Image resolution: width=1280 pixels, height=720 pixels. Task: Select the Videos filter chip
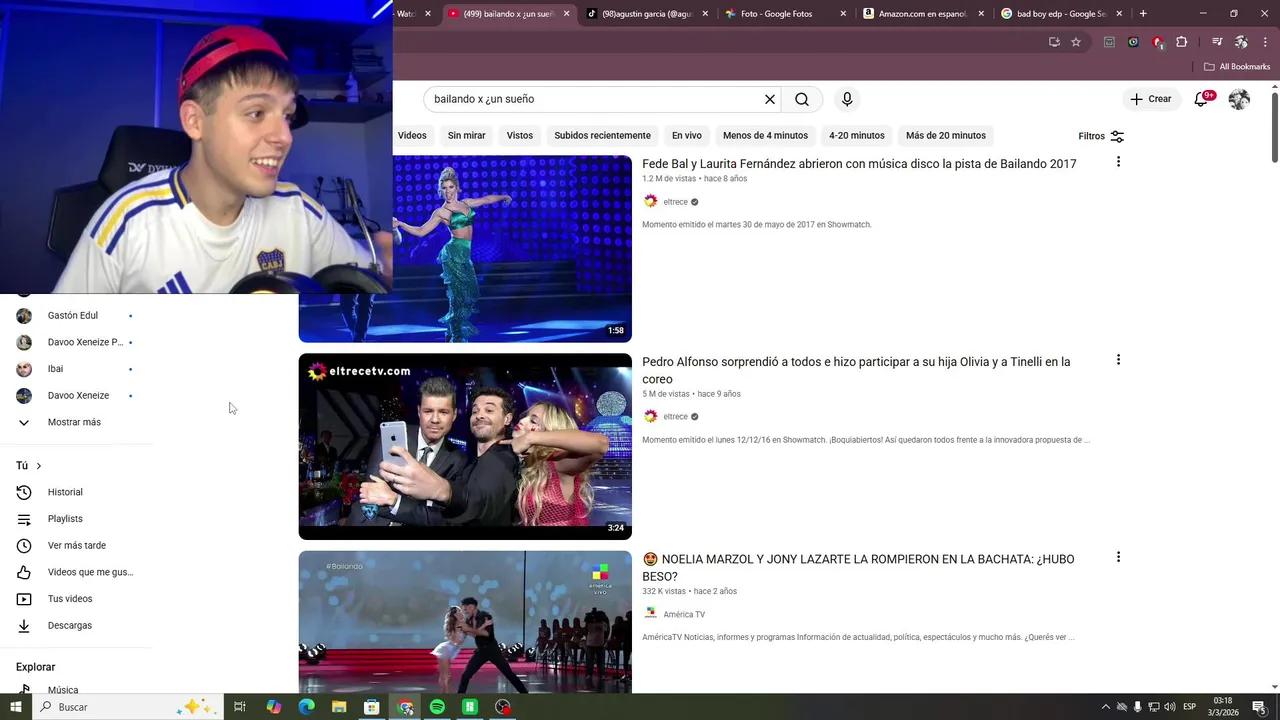tap(412, 135)
